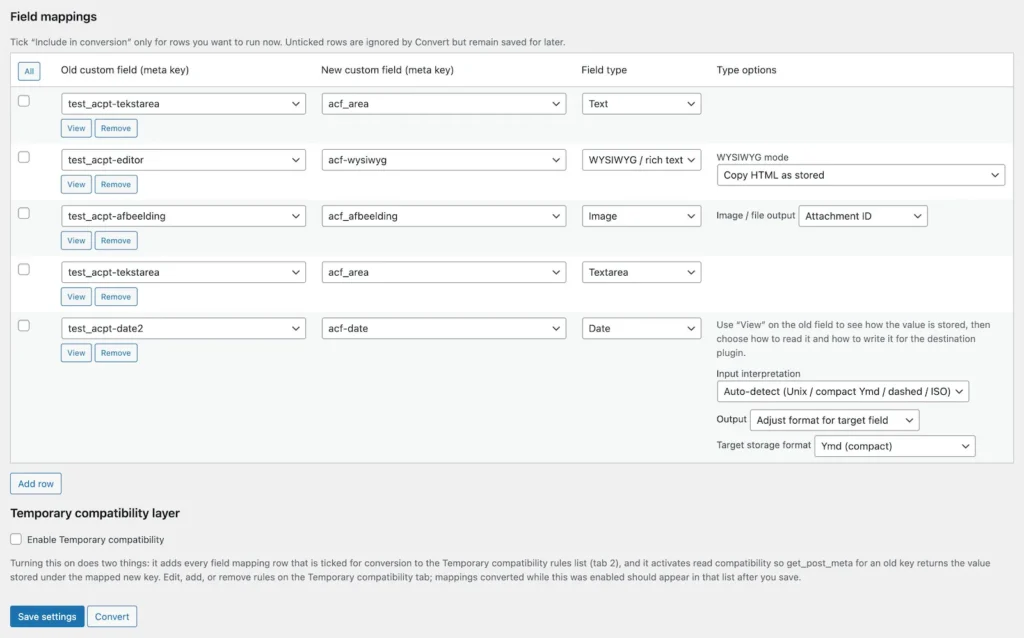Open acf_area dropdown in the Textarea-type row
The width and height of the screenshot is (1024, 638).
pyautogui.click(x=443, y=272)
